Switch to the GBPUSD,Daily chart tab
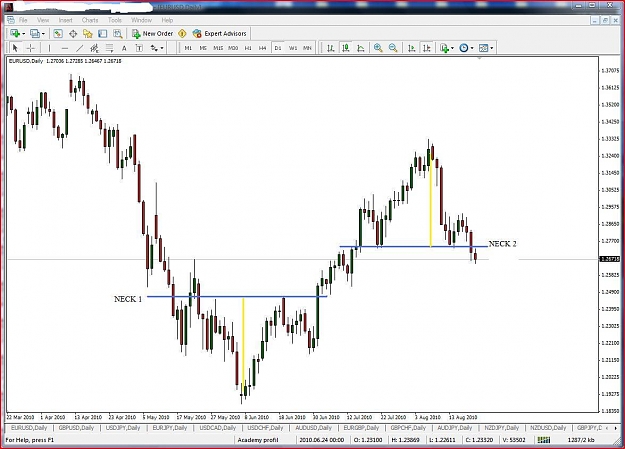 (x=76, y=428)
